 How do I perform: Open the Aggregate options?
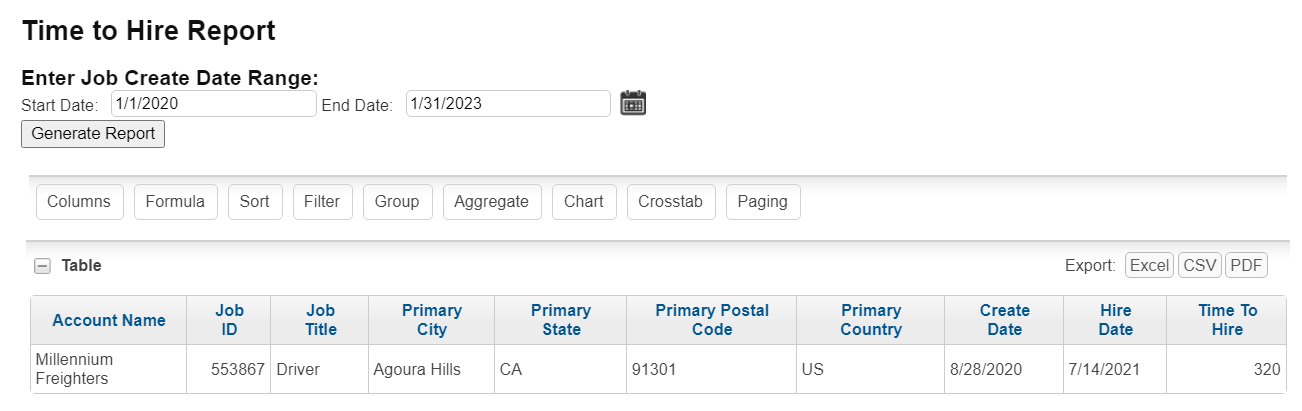click(491, 202)
